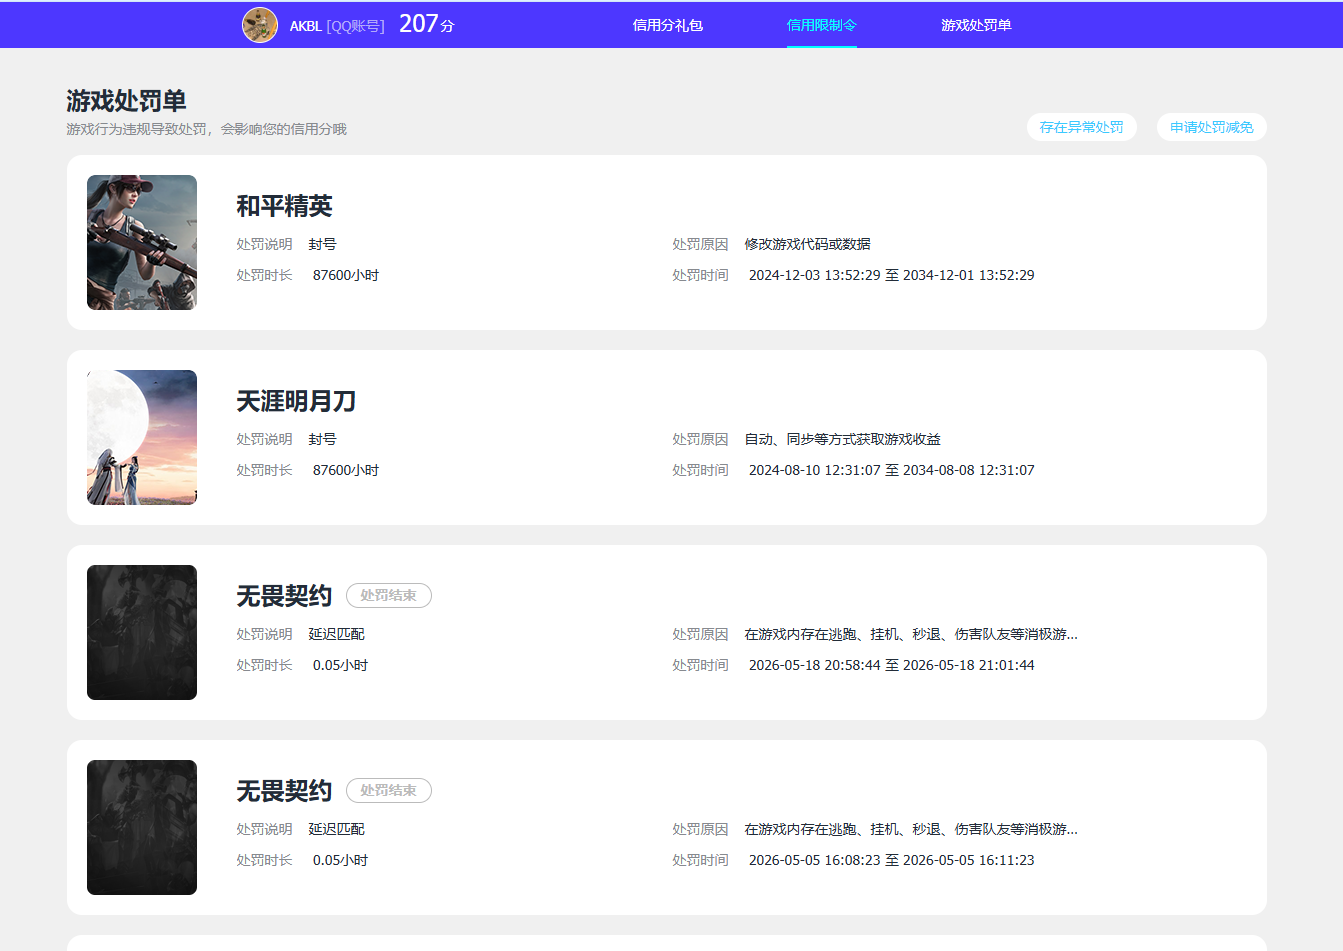Image resolution: width=1343 pixels, height=951 pixels.
Task: Click the second 处罚结束 status badge
Action: coord(389,790)
